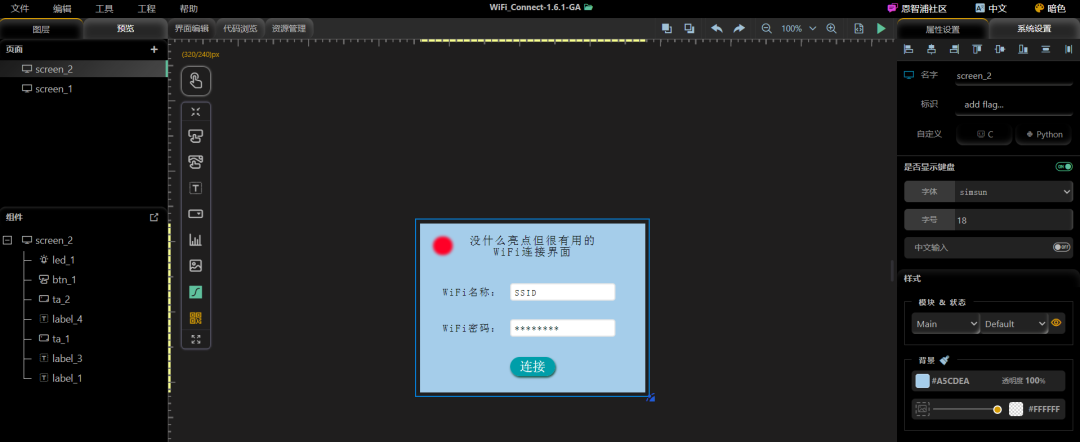The width and height of the screenshot is (1080, 442).
Task: Open the 工具 menu
Action: coord(104,9)
